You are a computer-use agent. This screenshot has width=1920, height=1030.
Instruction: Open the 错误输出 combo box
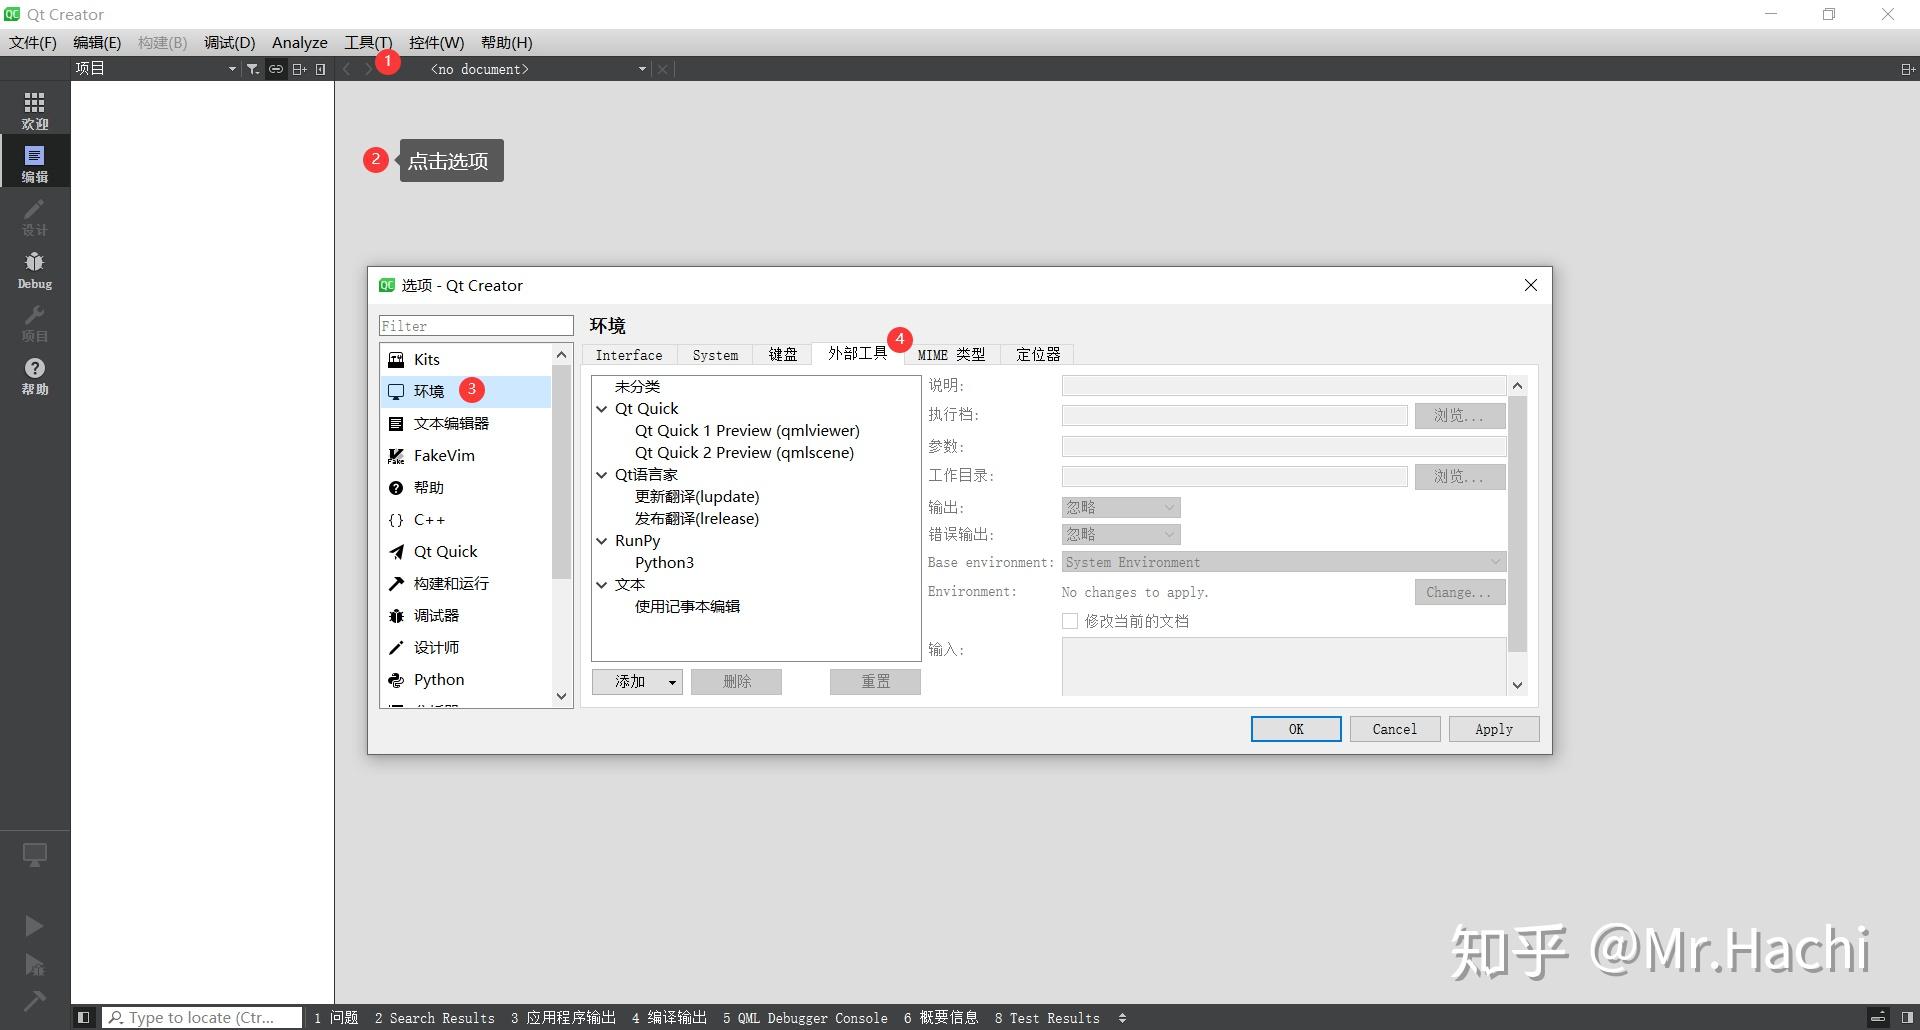click(x=1120, y=535)
